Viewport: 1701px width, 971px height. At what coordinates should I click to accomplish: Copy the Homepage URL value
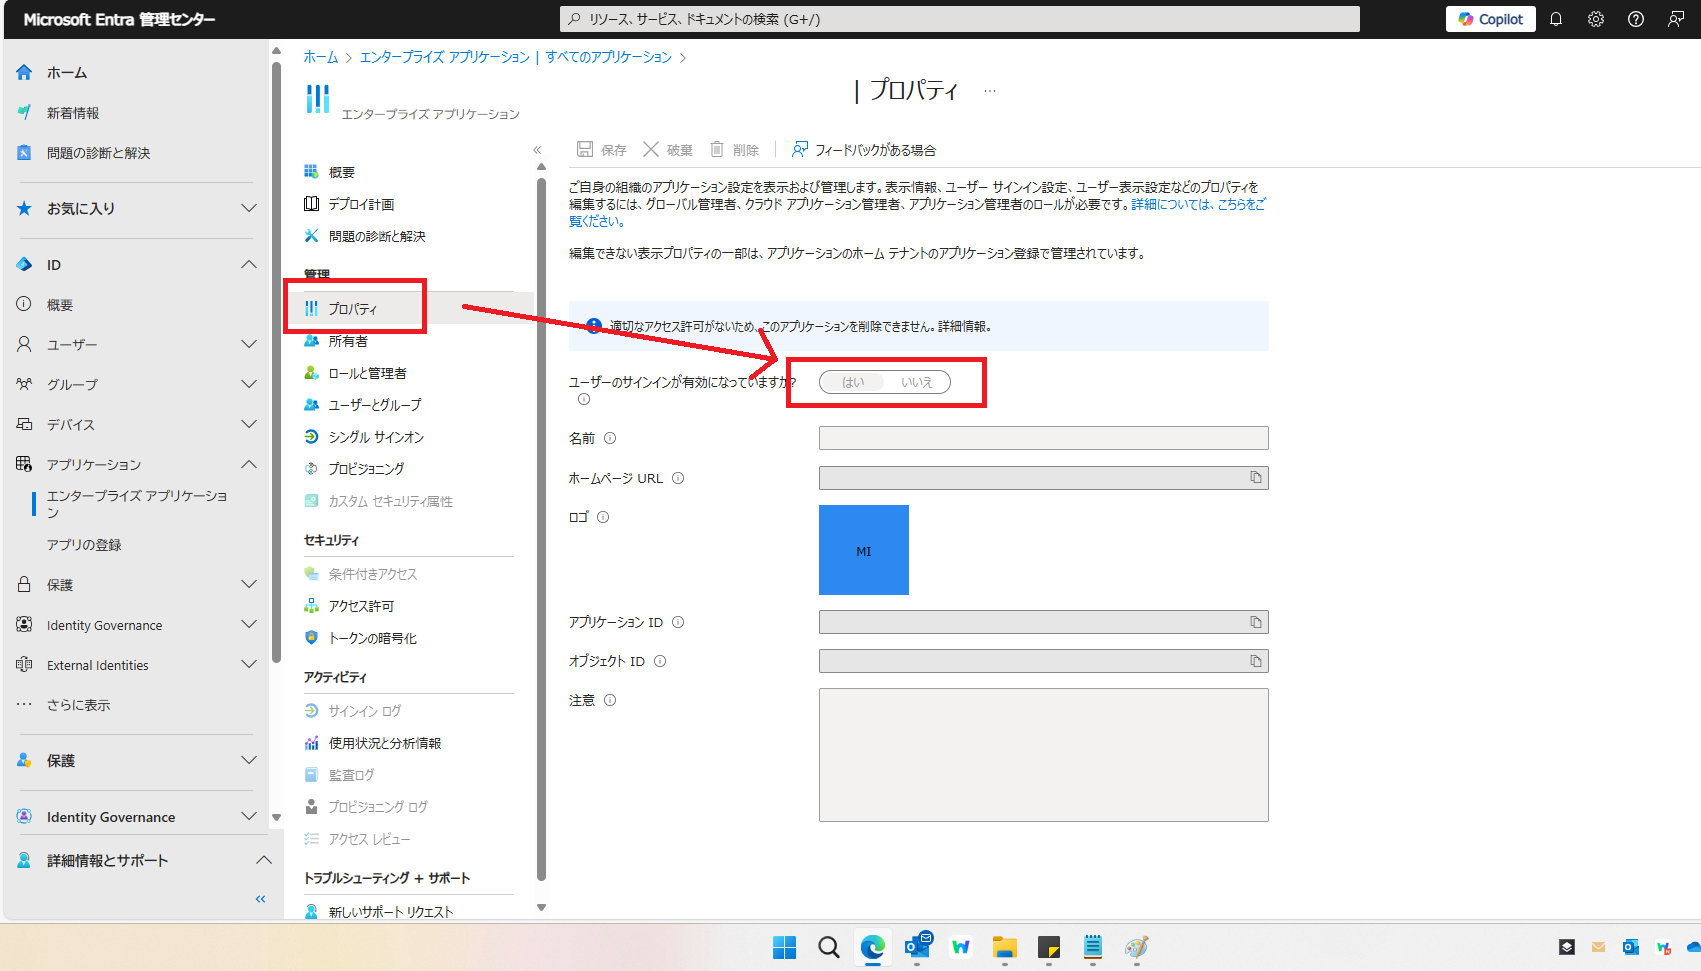point(1255,478)
